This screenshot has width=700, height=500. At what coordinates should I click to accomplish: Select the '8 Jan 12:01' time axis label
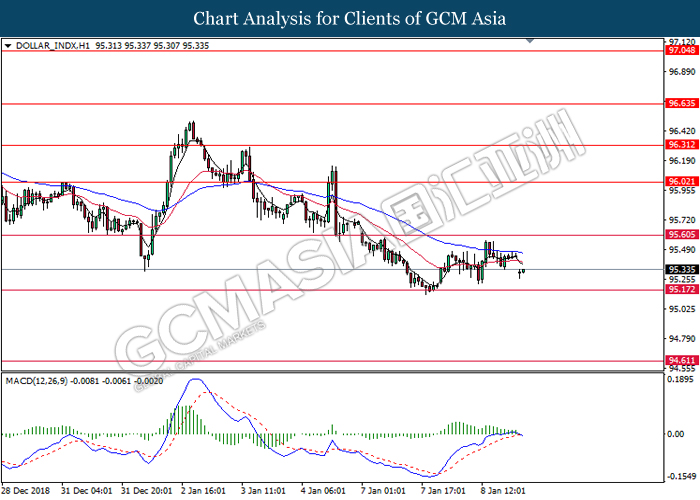(x=503, y=492)
